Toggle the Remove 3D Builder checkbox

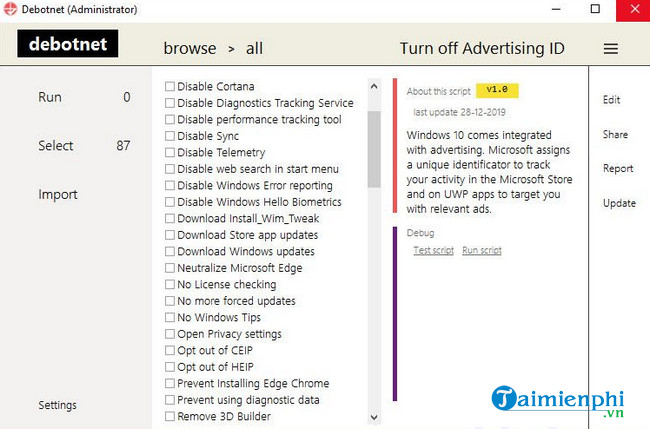170,416
